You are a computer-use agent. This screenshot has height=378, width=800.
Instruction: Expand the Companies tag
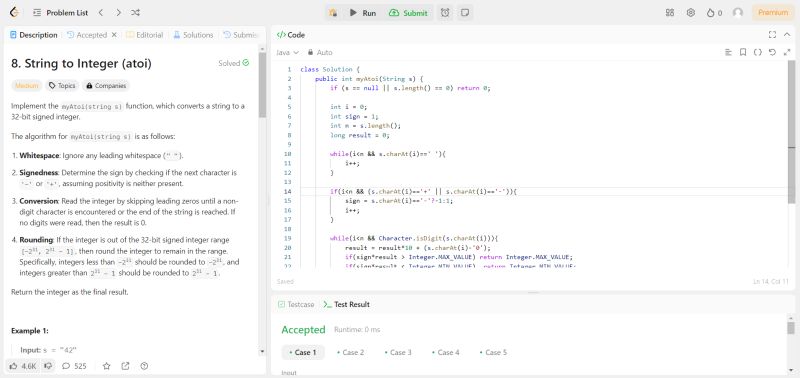point(106,86)
